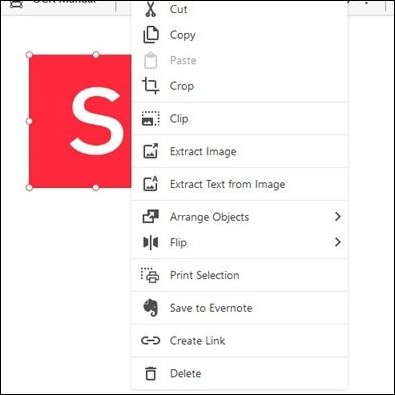The height and width of the screenshot is (395, 395).
Task: Expand the Flip submenu chevron
Action: pyautogui.click(x=338, y=242)
